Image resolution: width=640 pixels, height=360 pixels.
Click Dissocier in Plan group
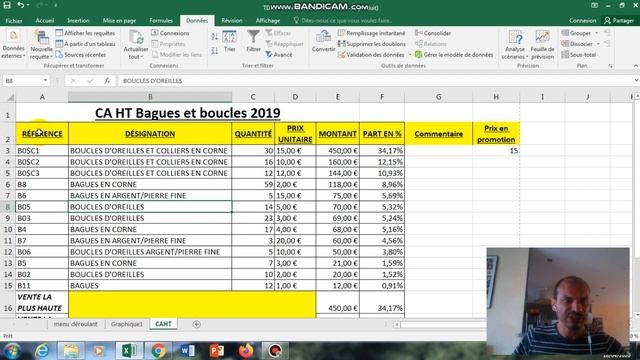[577, 44]
